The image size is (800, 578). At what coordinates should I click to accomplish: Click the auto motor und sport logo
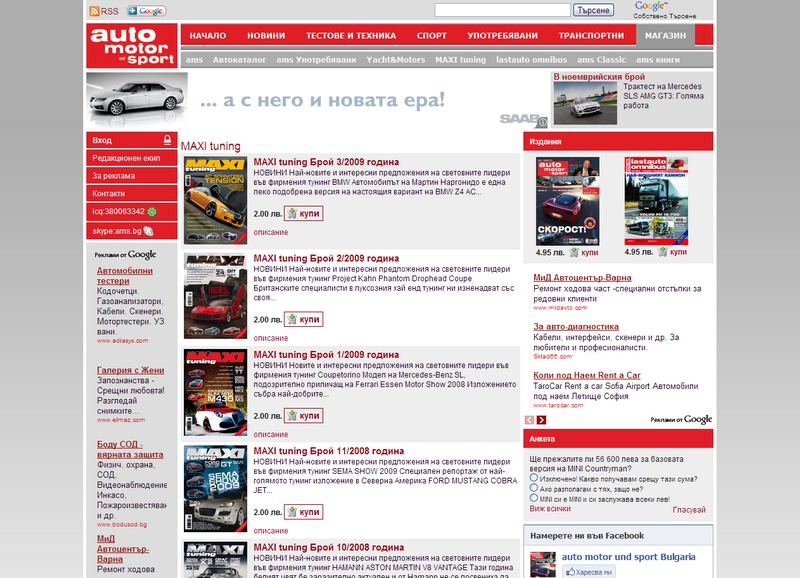[x=132, y=46]
